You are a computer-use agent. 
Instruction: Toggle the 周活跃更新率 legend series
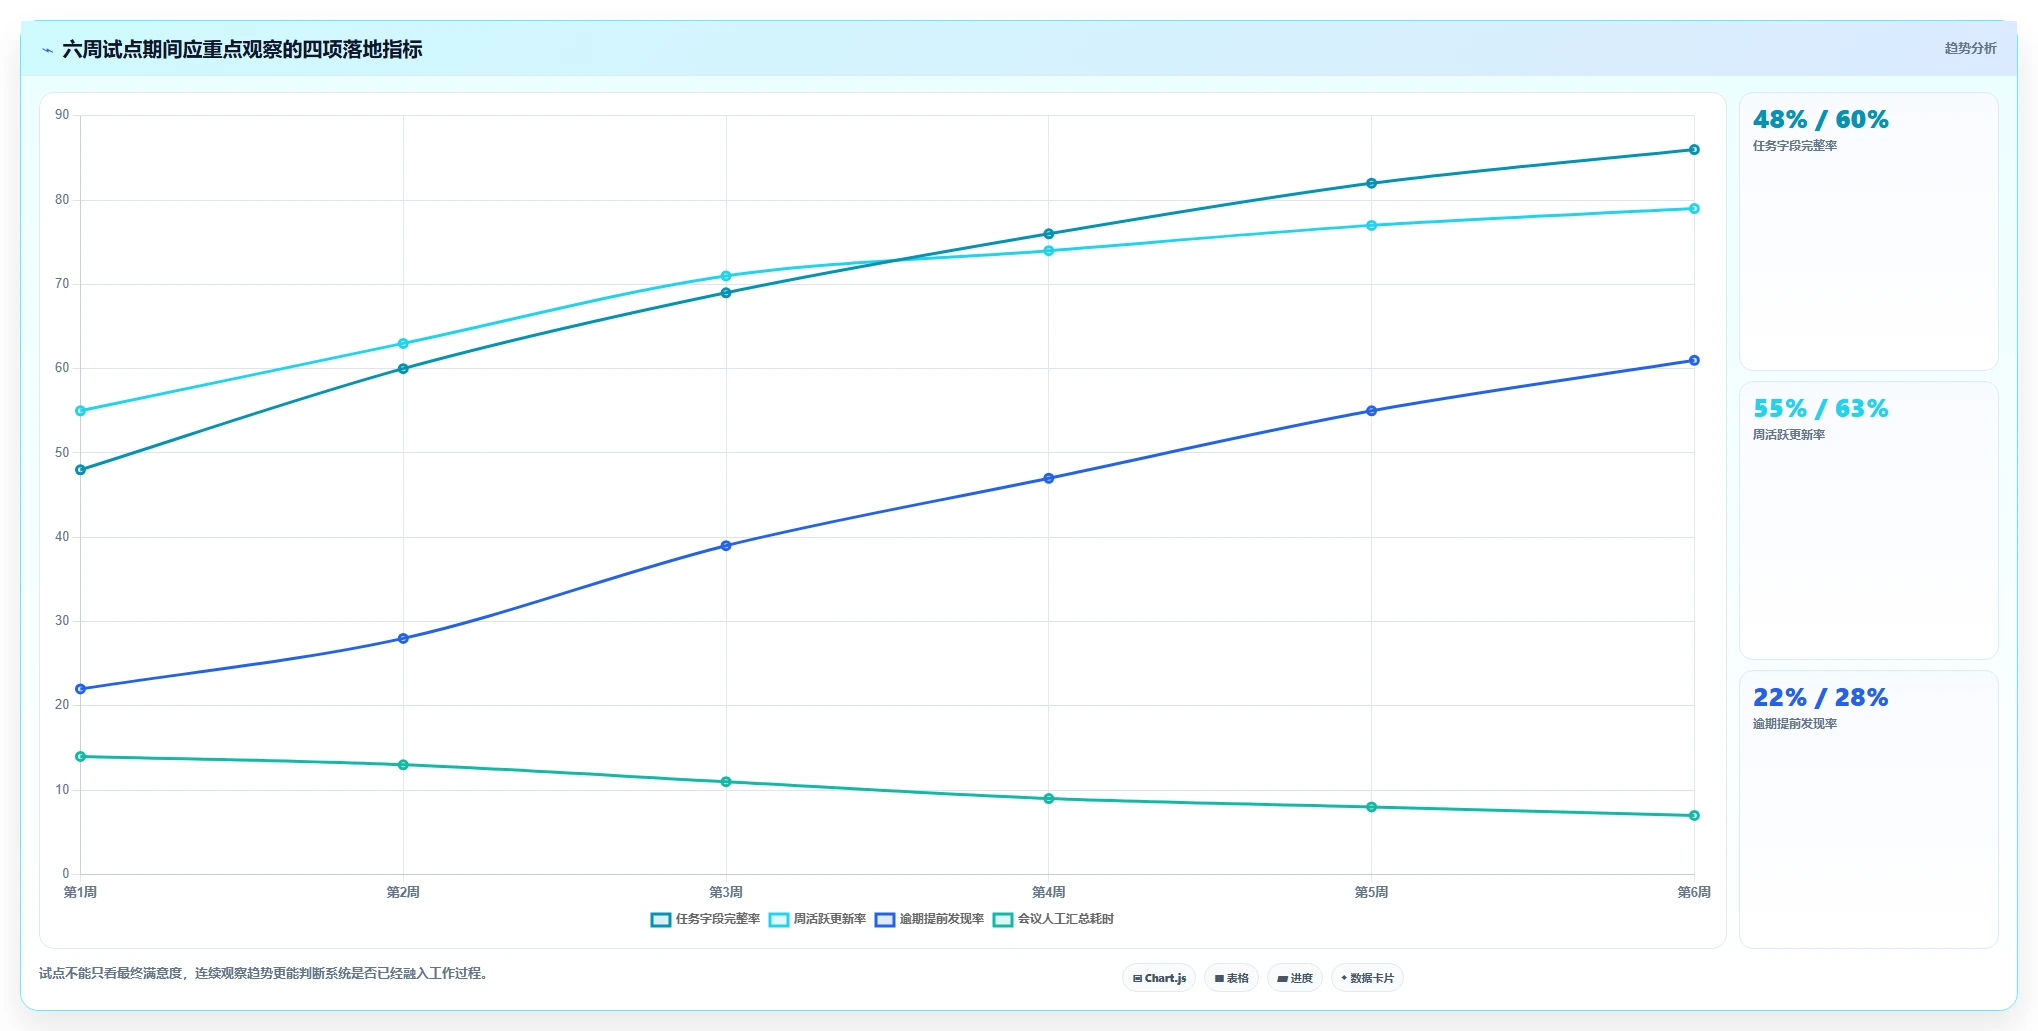coord(817,919)
